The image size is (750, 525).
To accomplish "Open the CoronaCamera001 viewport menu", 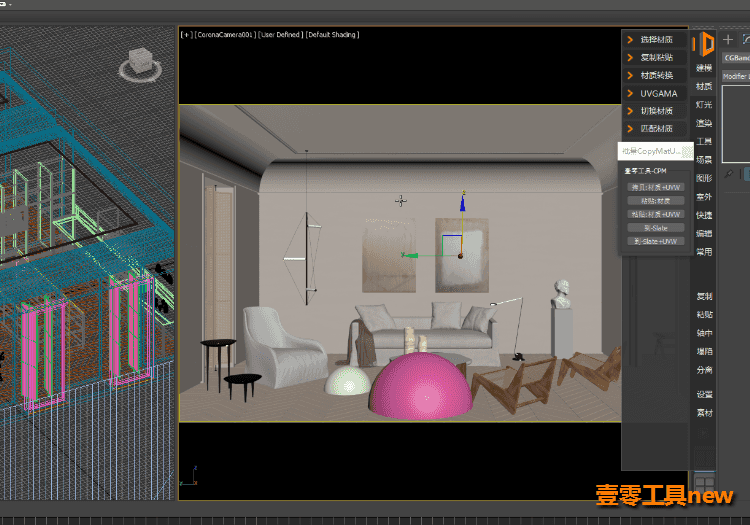I will click(225, 34).
